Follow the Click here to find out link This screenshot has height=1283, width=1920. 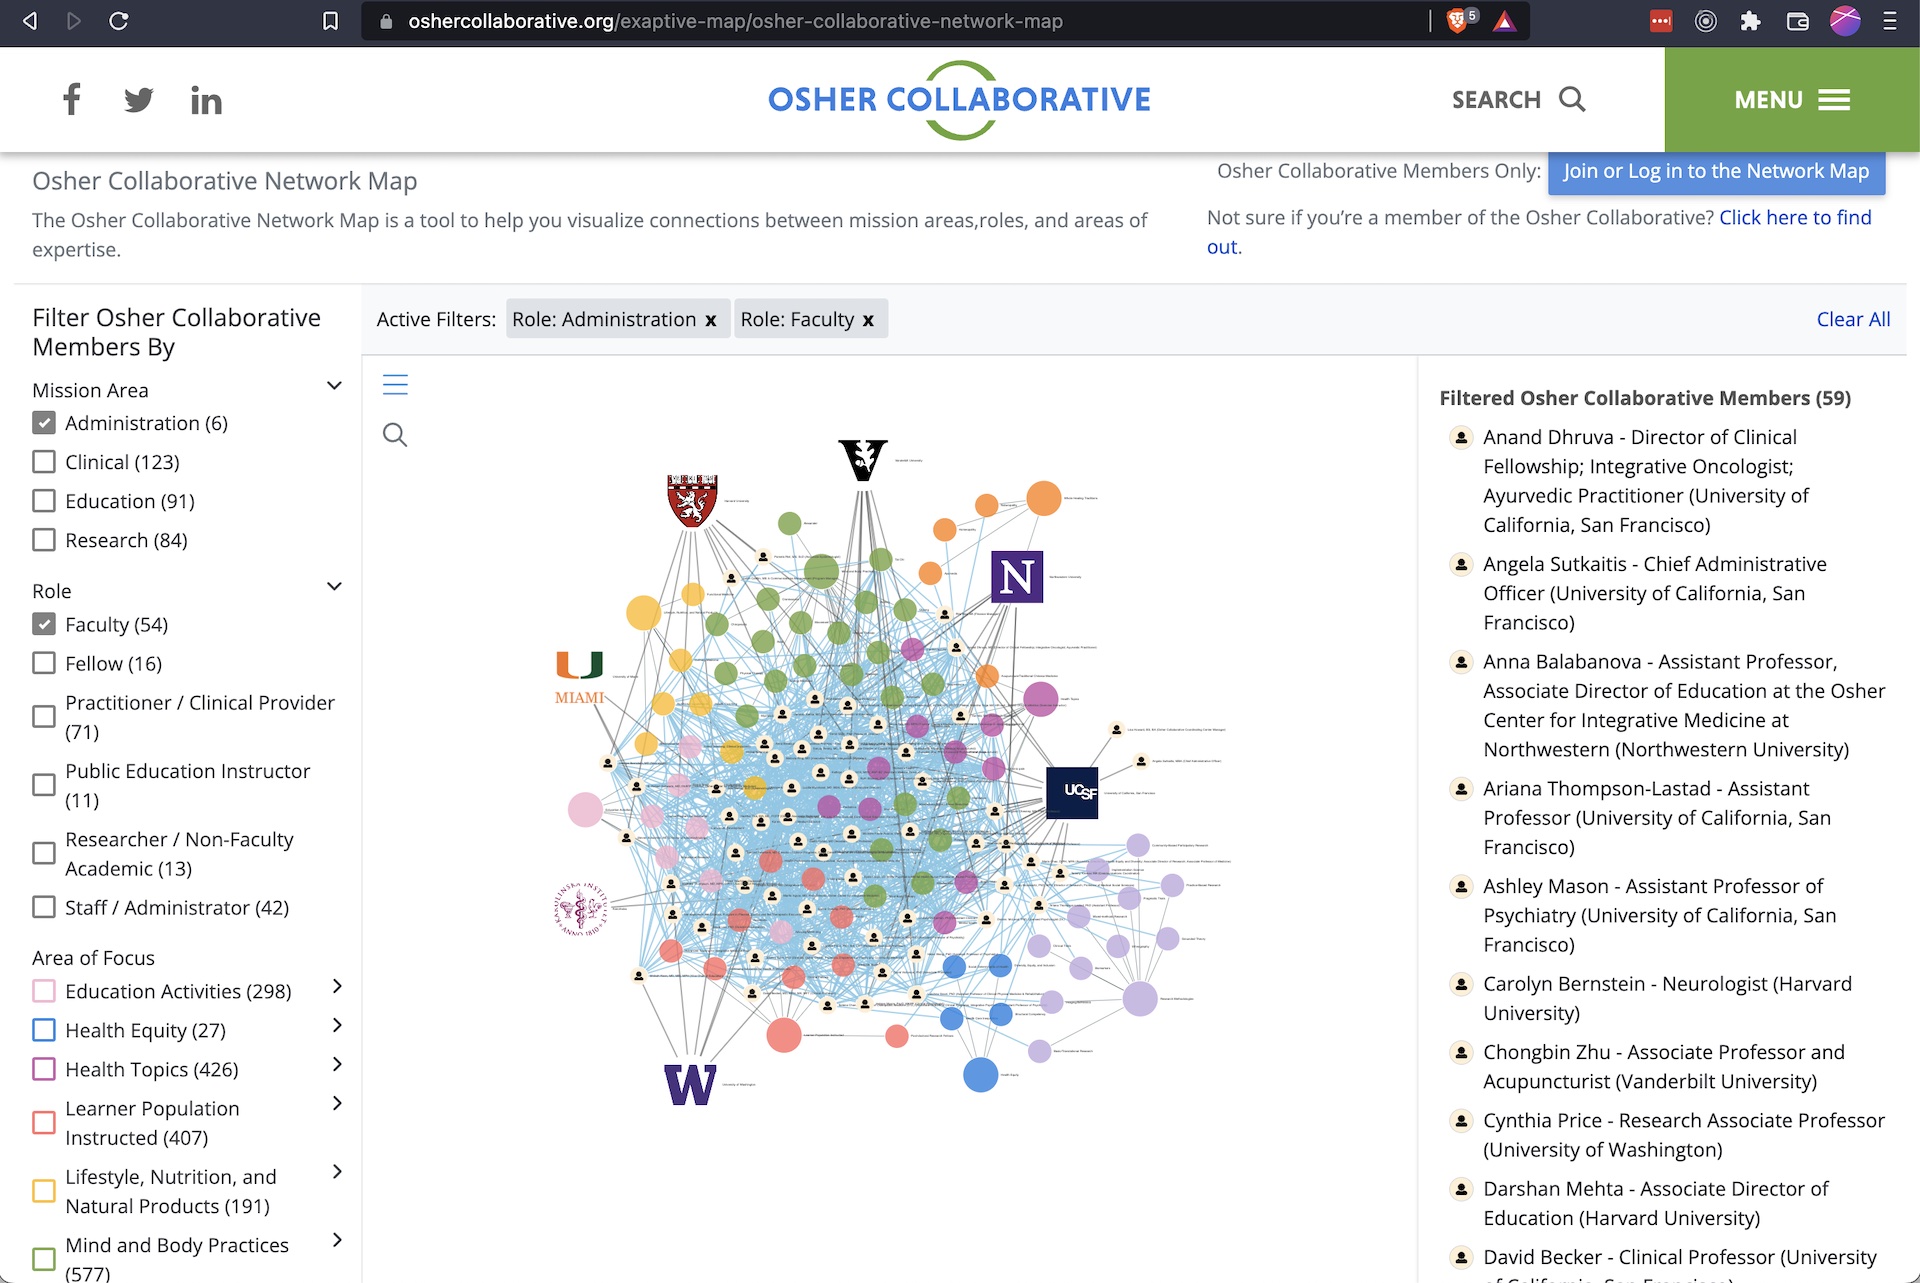tap(1539, 232)
